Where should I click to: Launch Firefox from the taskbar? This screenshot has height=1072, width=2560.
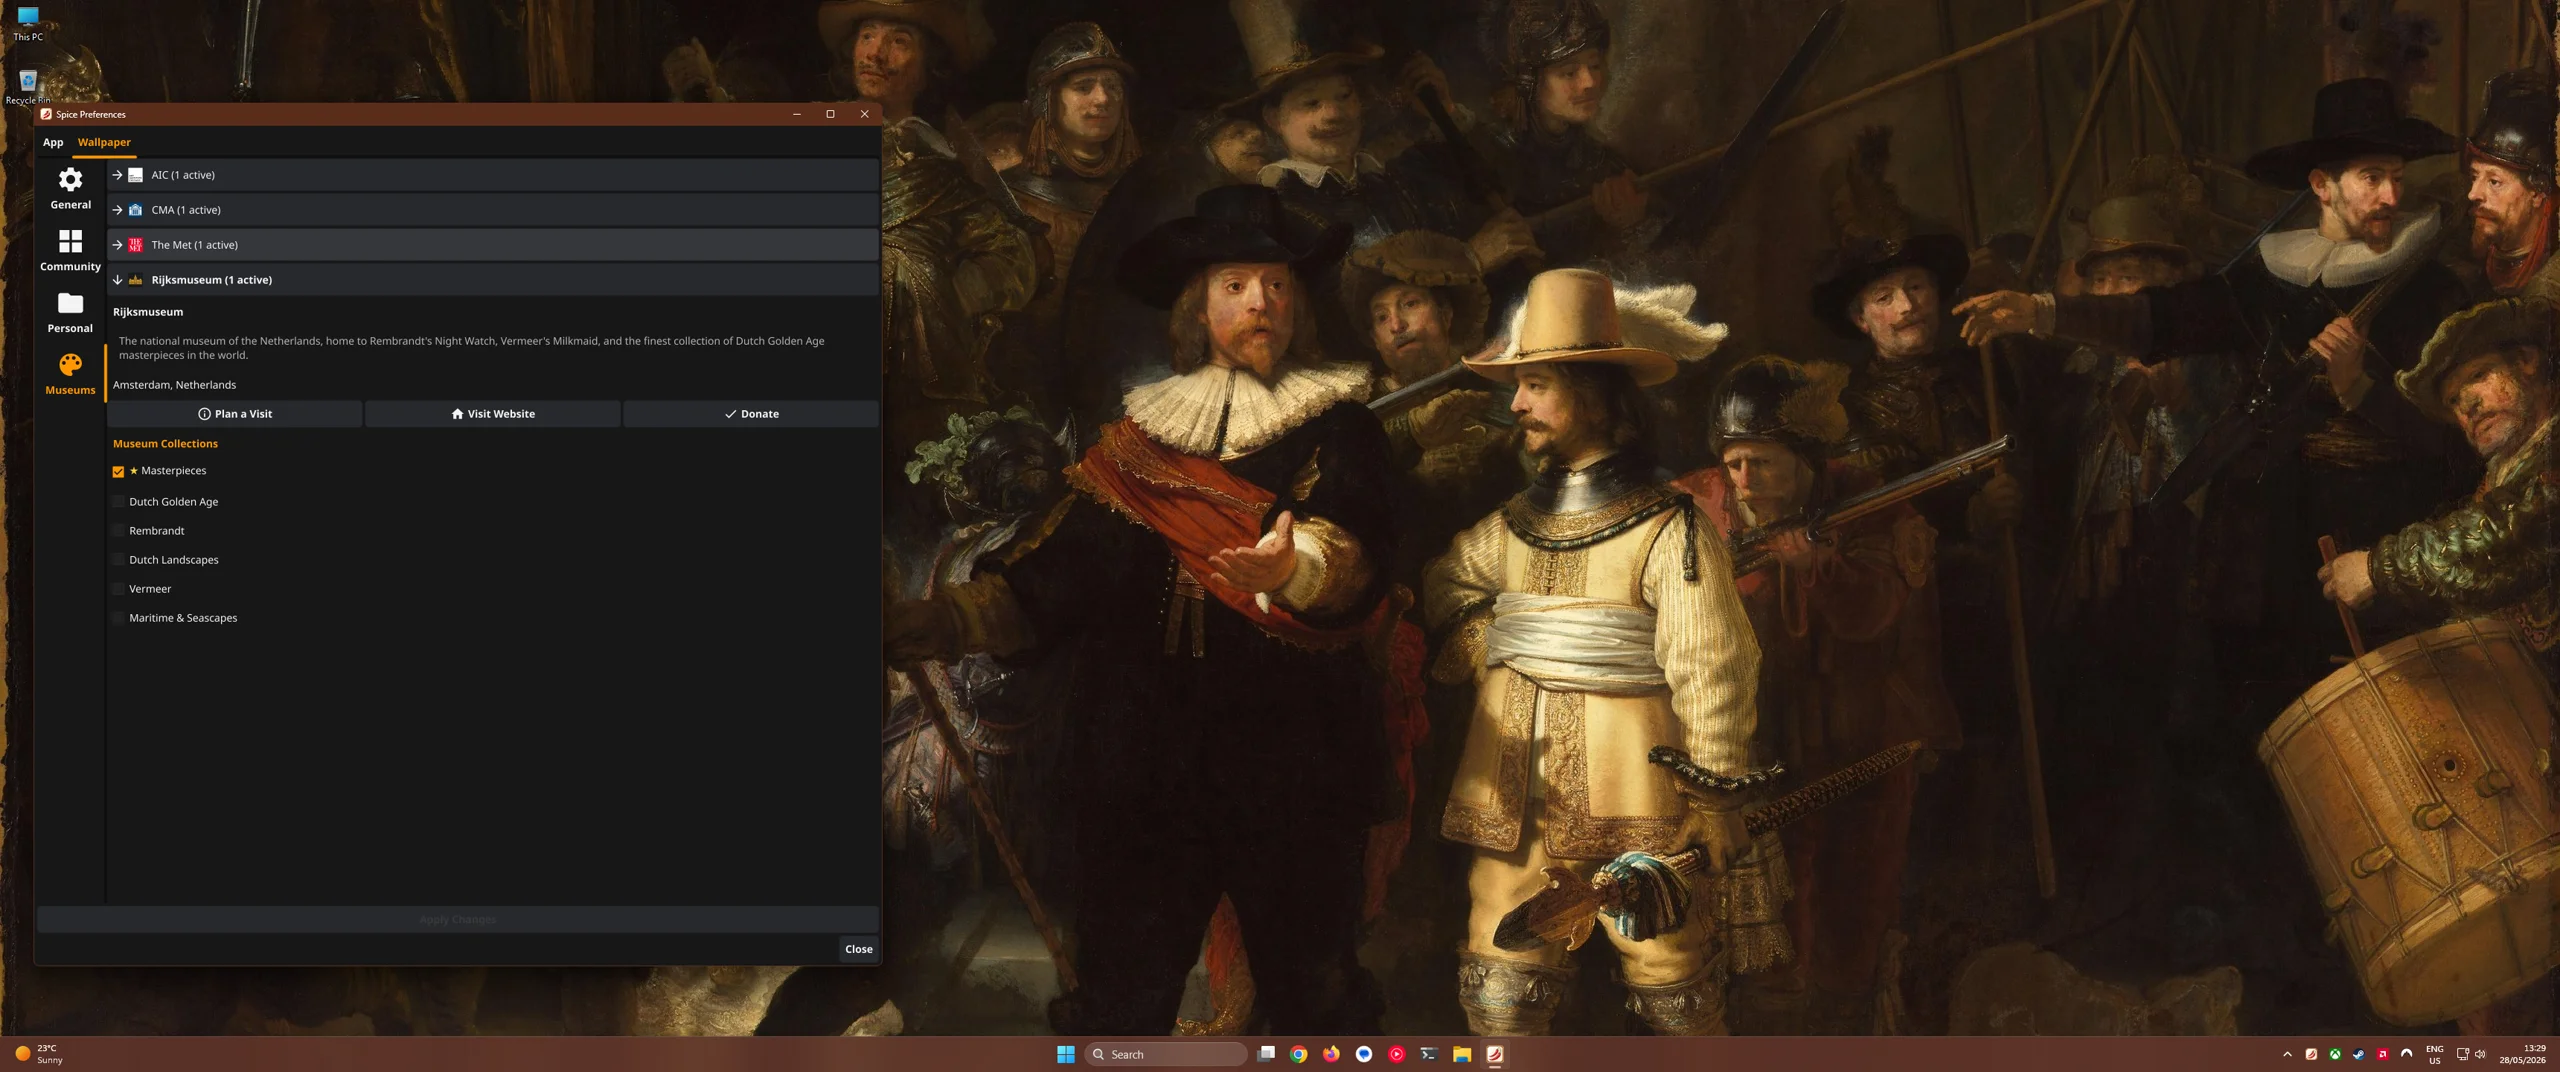pos(1331,1054)
